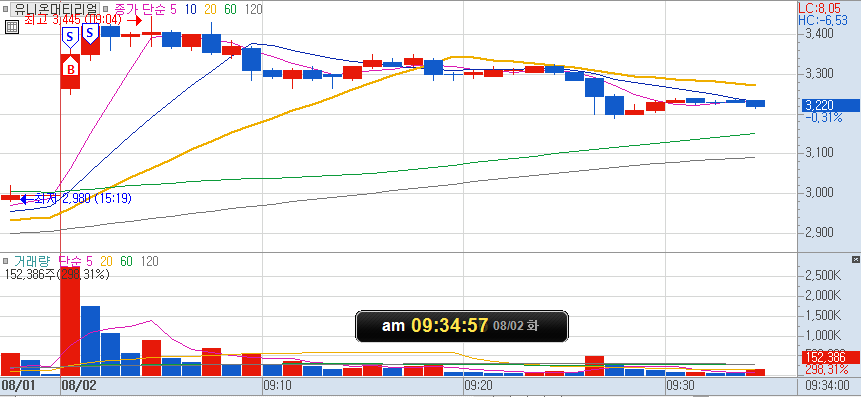Image resolution: width=861 pixels, height=397 pixels.
Task: Open the data table grid icon
Action: (x=12, y=27)
